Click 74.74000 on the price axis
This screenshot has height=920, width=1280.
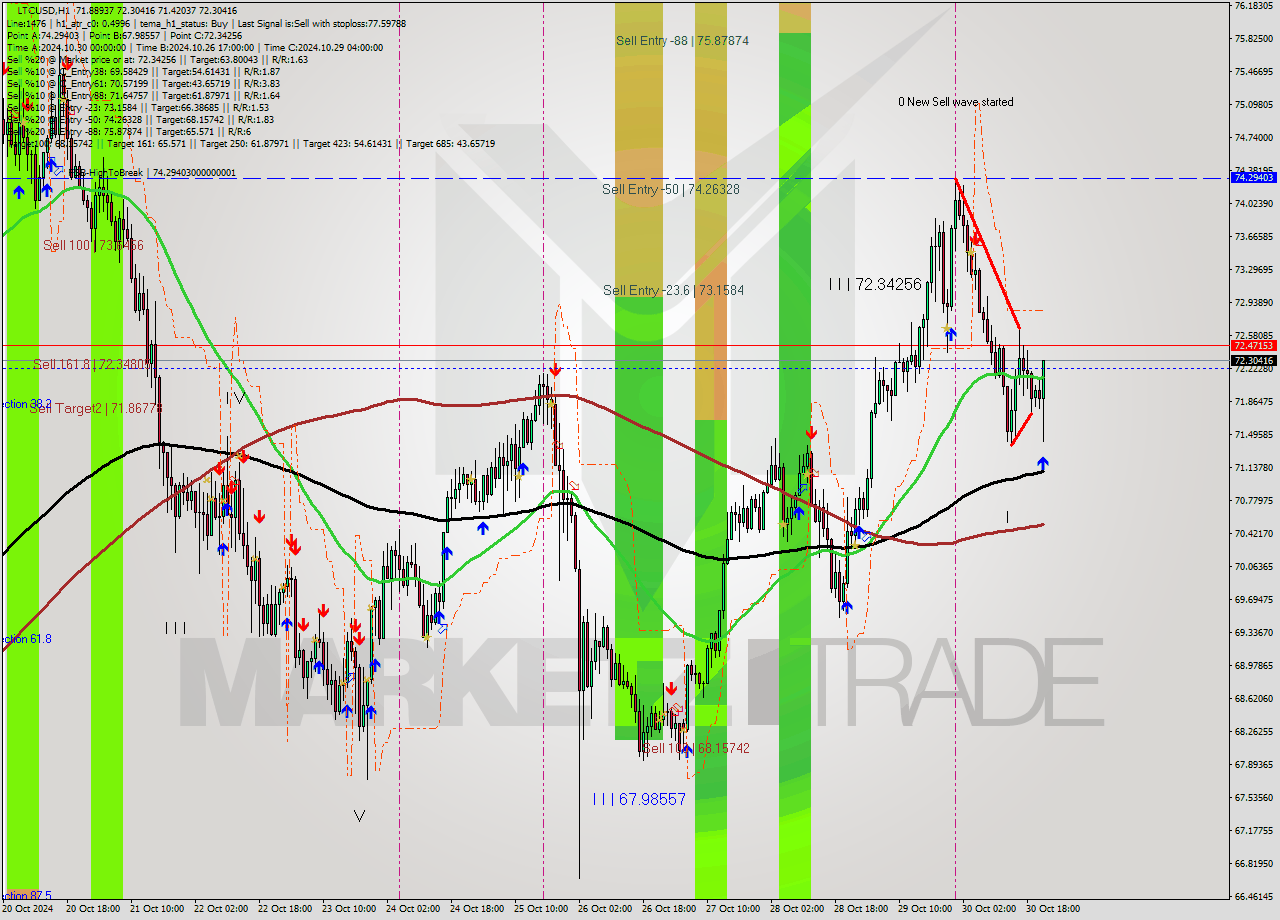[x=1253, y=137]
